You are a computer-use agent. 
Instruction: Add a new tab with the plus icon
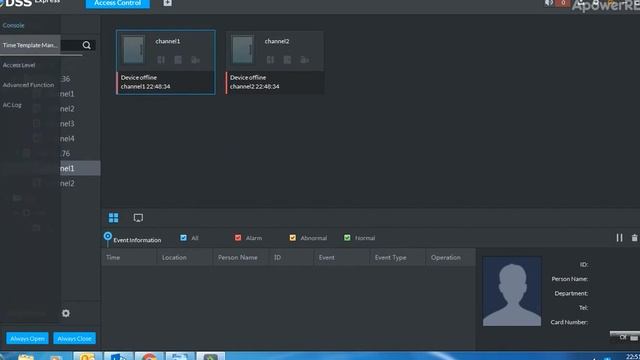click(167, 3)
